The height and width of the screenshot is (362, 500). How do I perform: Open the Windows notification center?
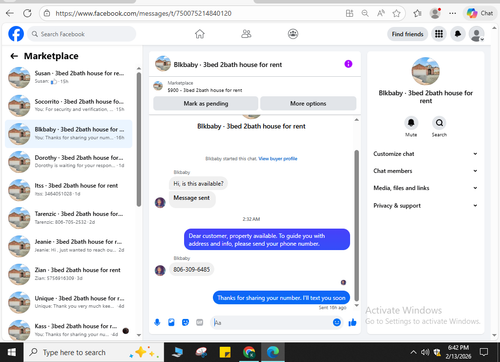click(484, 352)
